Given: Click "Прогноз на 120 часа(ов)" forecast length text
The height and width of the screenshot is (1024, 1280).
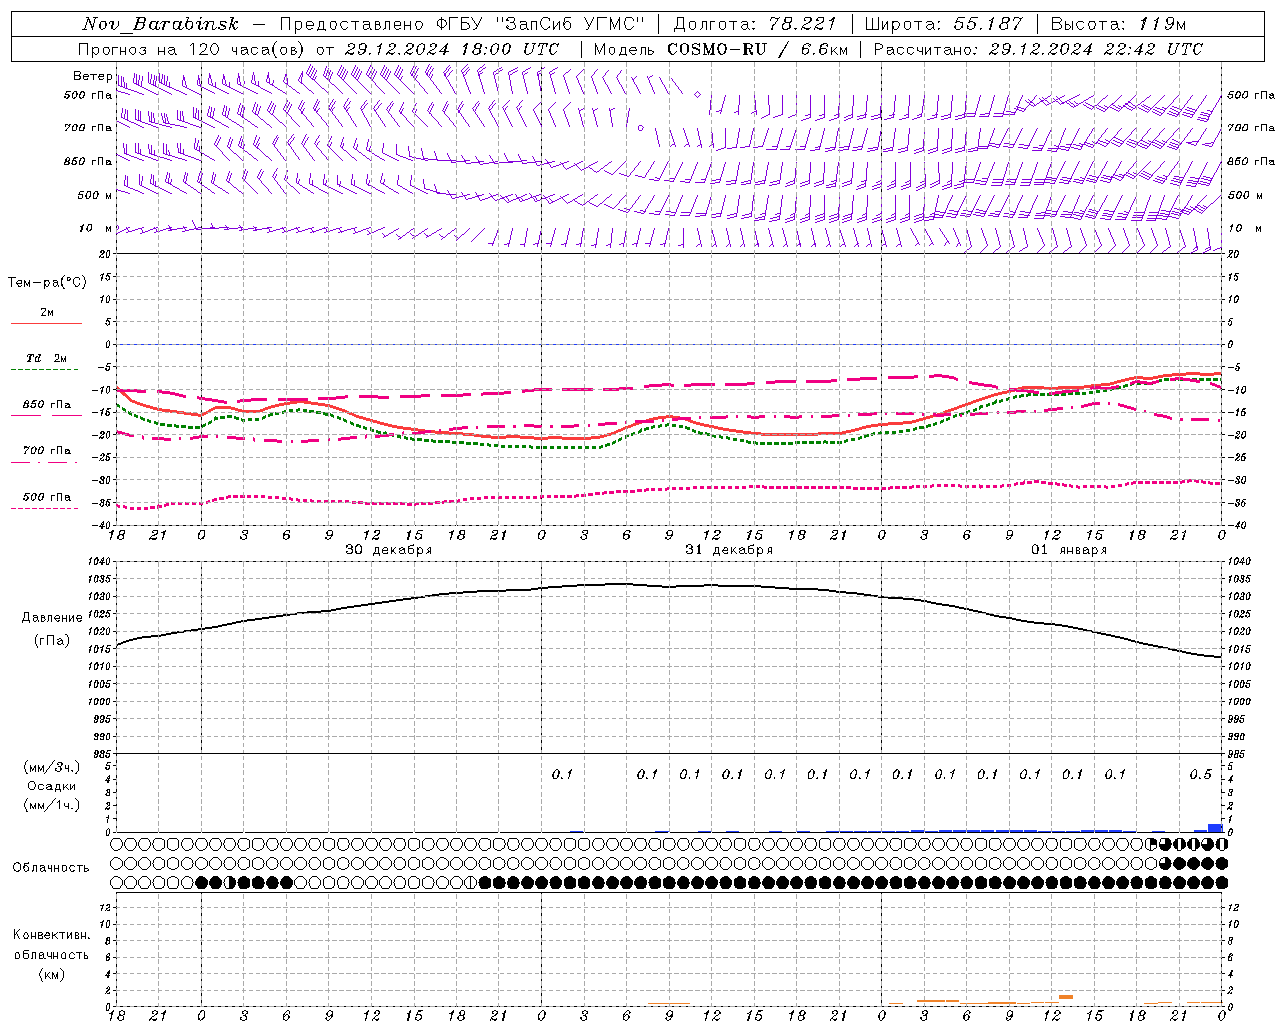Looking at the screenshot, I should point(192,49).
